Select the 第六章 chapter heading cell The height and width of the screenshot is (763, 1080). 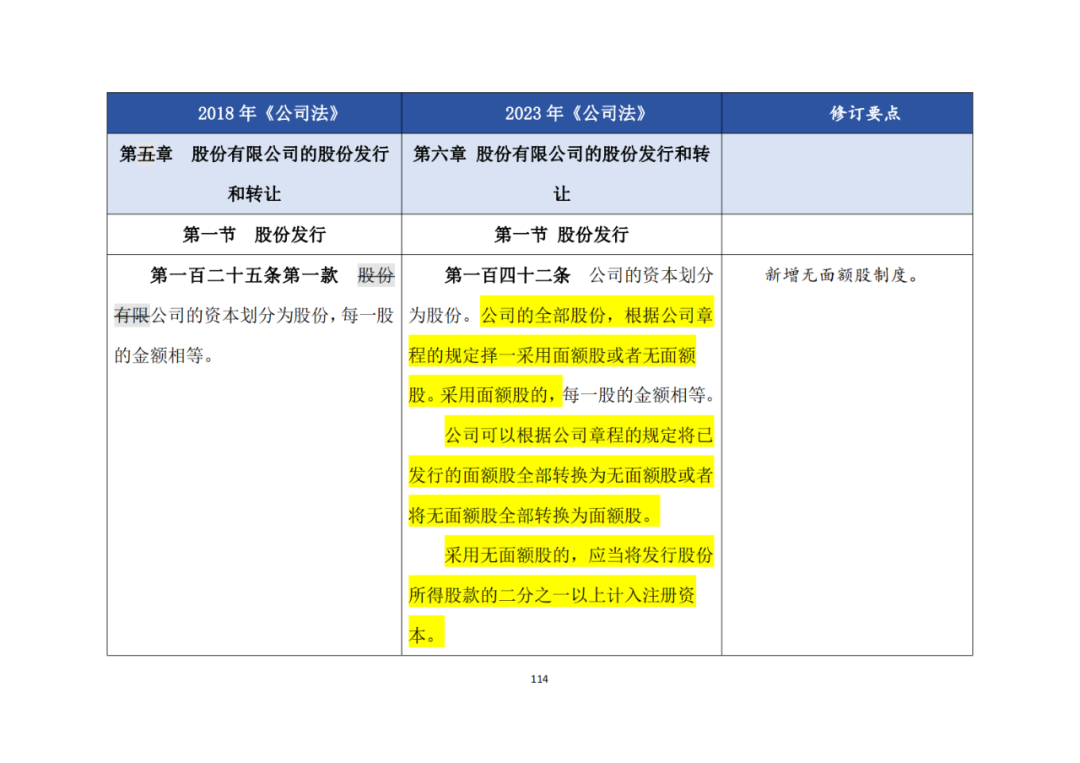tap(561, 174)
